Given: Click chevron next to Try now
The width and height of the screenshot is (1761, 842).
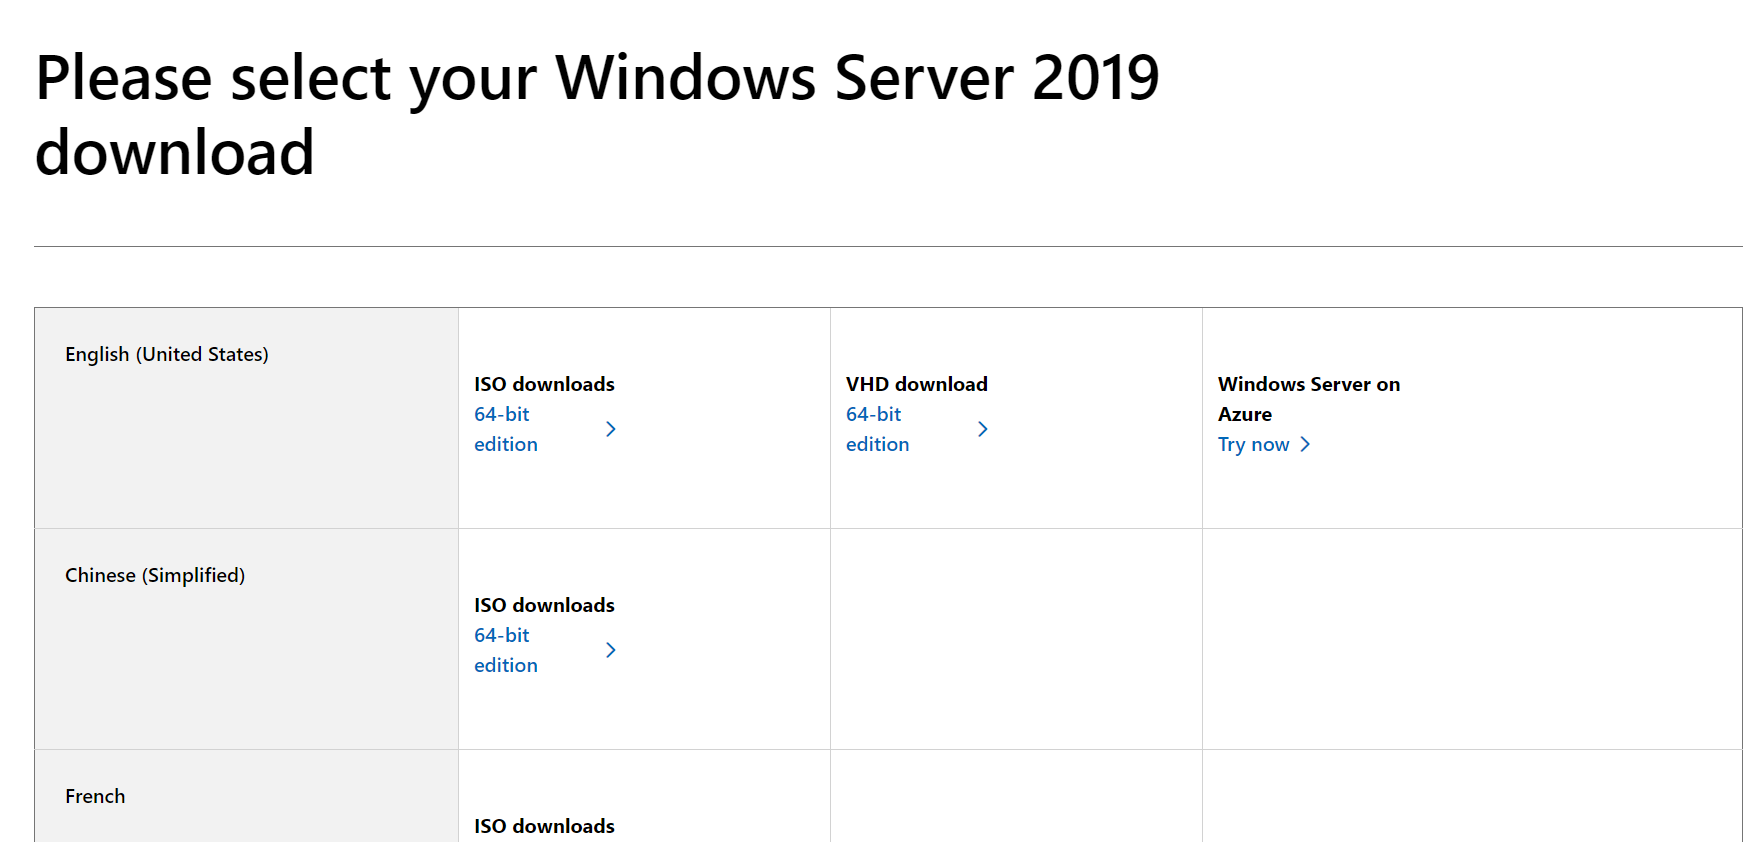Looking at the screenshot, I should [1305, 444].
